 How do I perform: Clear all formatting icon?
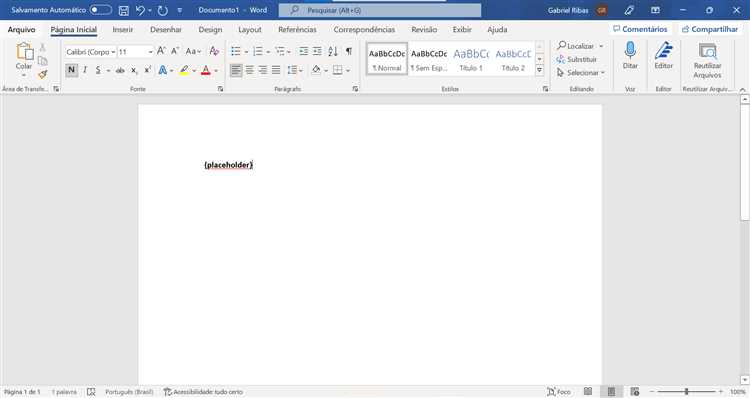pos(214,51)
